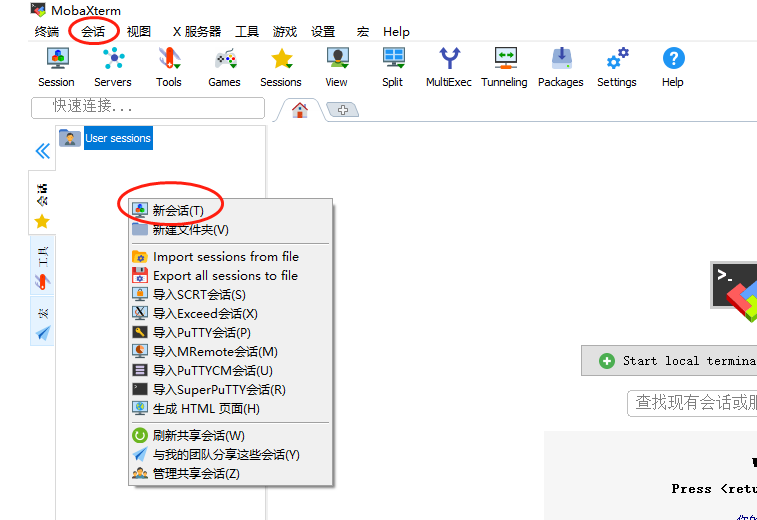Open the X 服务器 menu
The image size is (757, 520).
tap(197, 32)
